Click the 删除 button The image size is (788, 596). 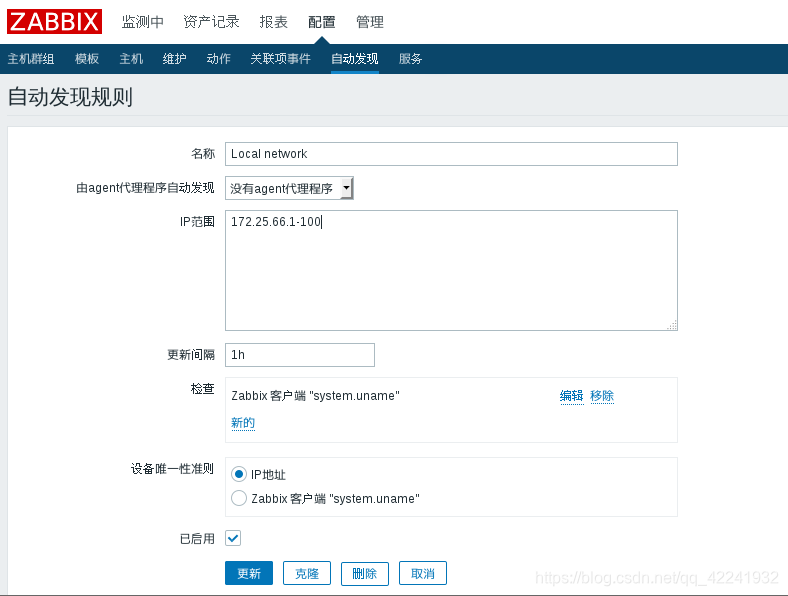(365, 573)
